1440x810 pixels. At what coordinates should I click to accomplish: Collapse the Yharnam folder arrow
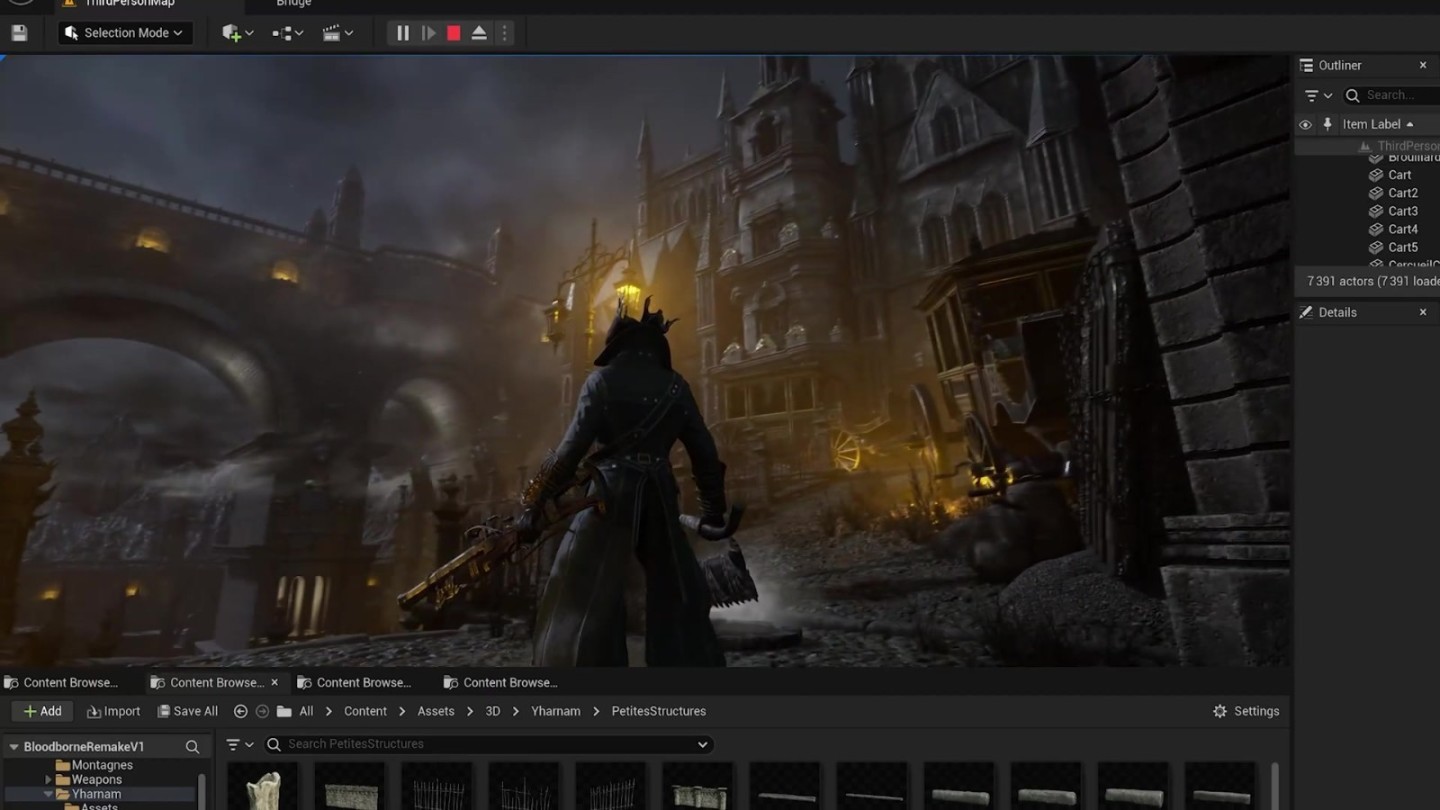48,794
